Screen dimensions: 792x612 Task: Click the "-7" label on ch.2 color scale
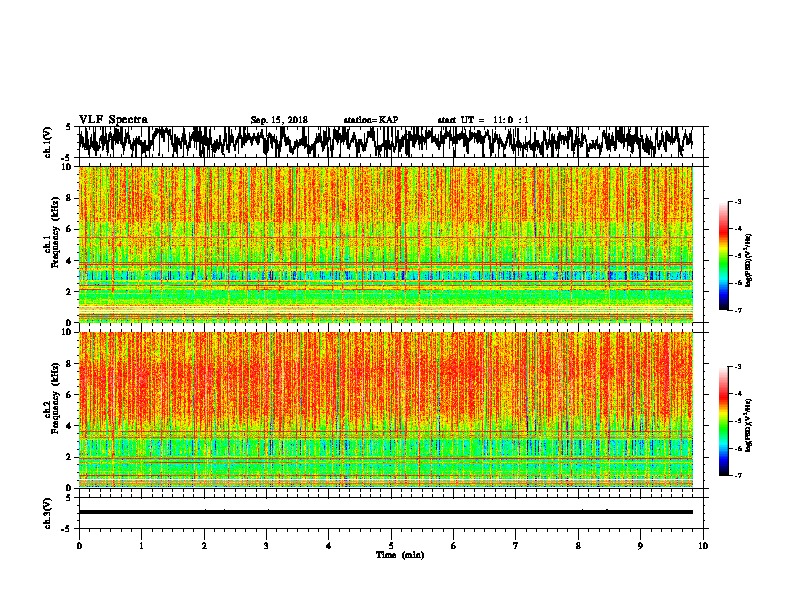point(737,475)
